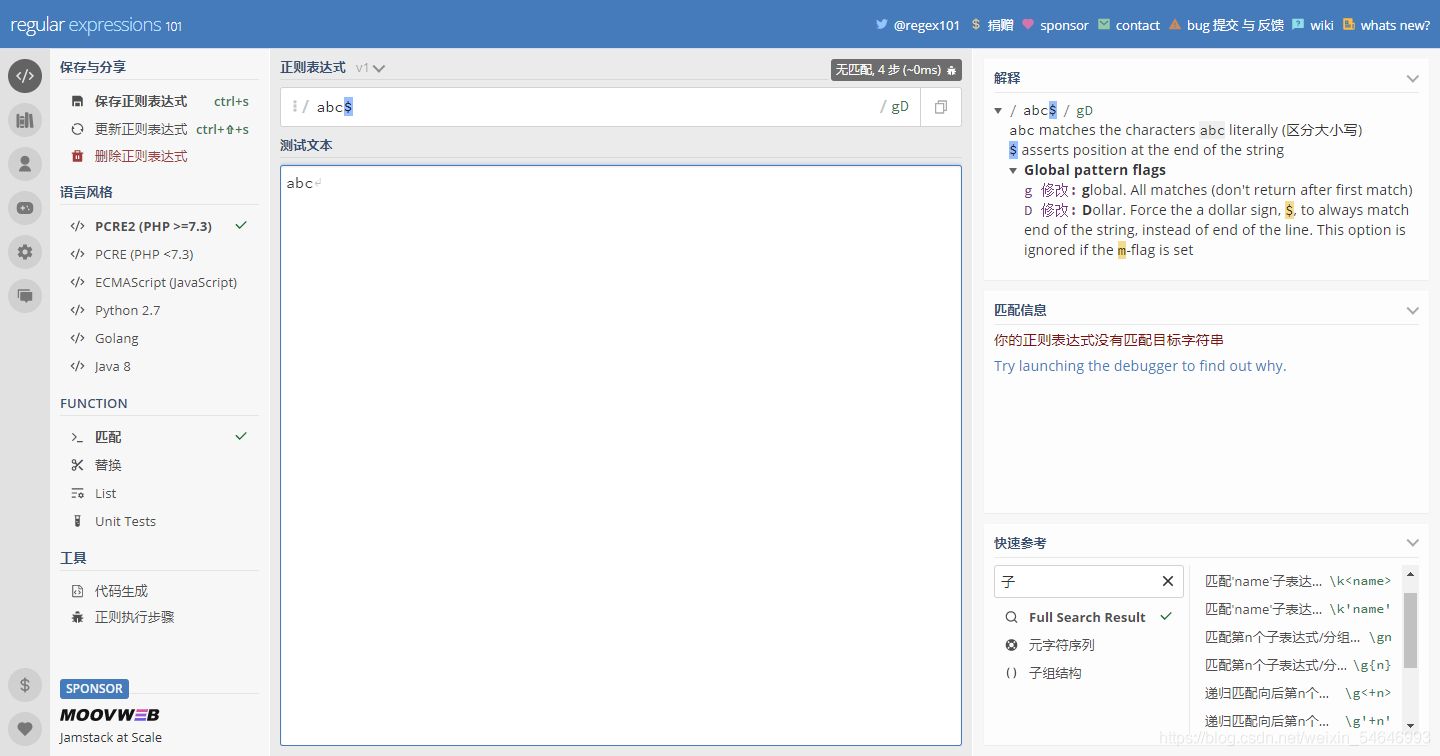Select the ECMAScript (JavaScript) flavor
The image size is (1440, 756).
pos(159,282)
